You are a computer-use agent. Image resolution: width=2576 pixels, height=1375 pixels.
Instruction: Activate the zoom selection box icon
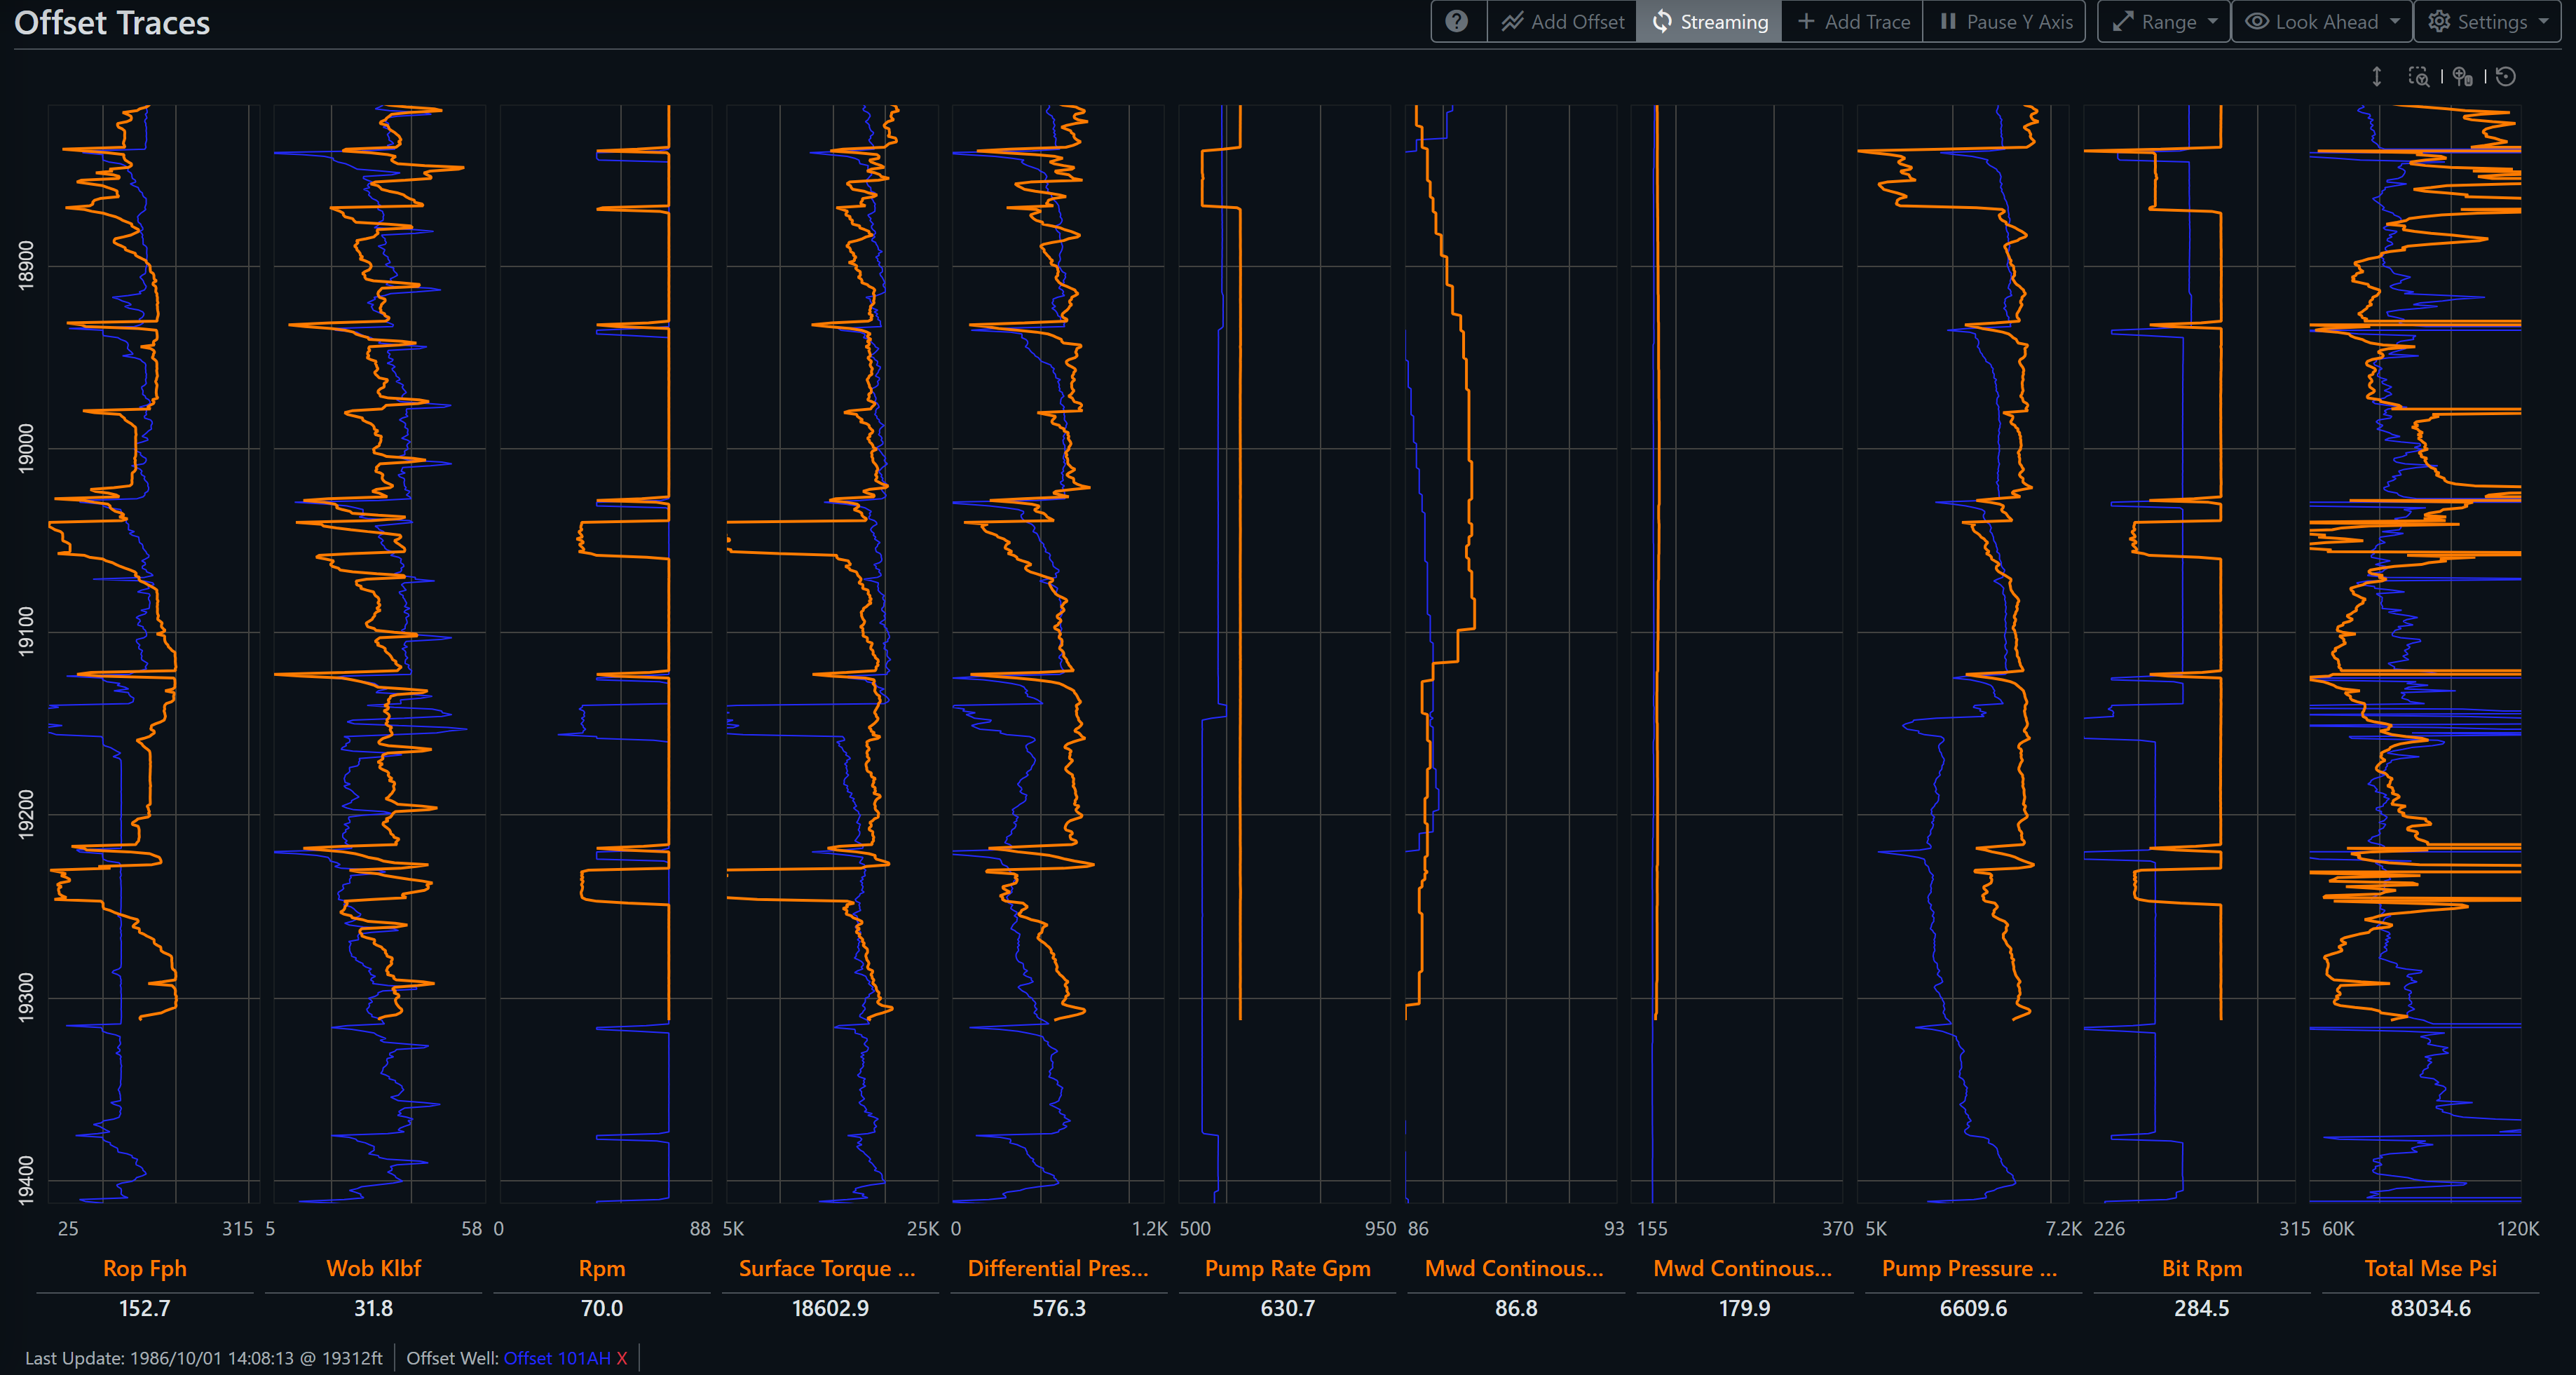click(2419, 77)
